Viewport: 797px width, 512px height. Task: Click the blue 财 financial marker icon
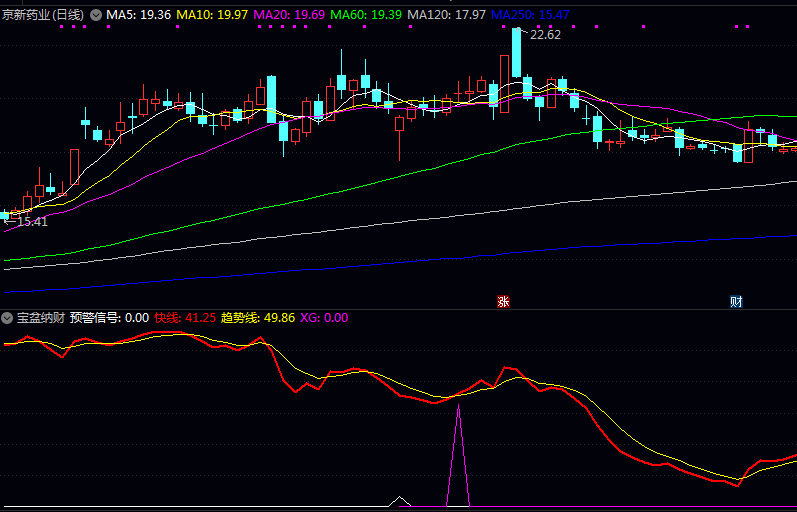[737, 301]
